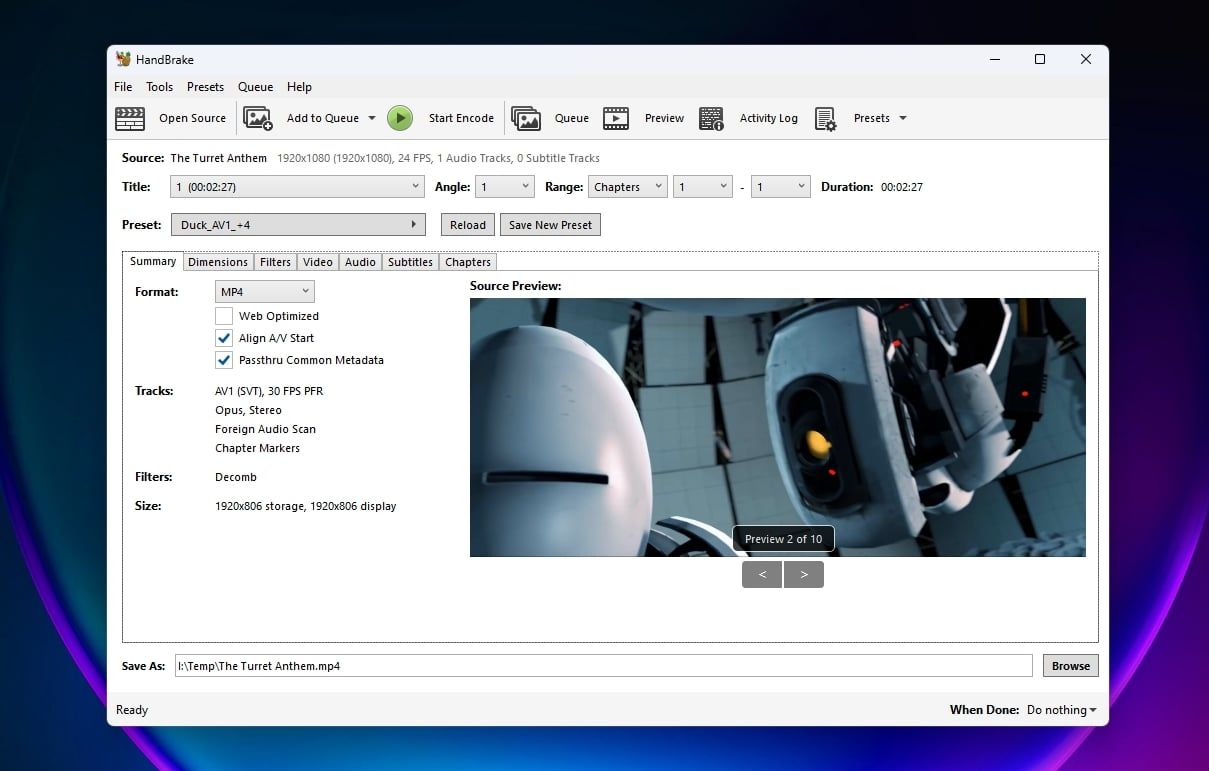Click the Opus, Stereo track text
The width and height of the screenshot is (1209, 771).
click(x=248, y=410)
